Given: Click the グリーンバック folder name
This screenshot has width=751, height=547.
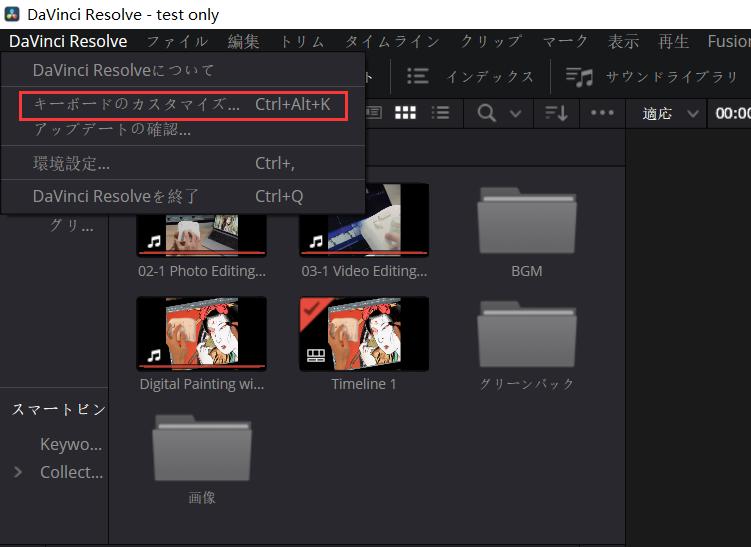Looking at the screenshot, I should coord(527,384).
